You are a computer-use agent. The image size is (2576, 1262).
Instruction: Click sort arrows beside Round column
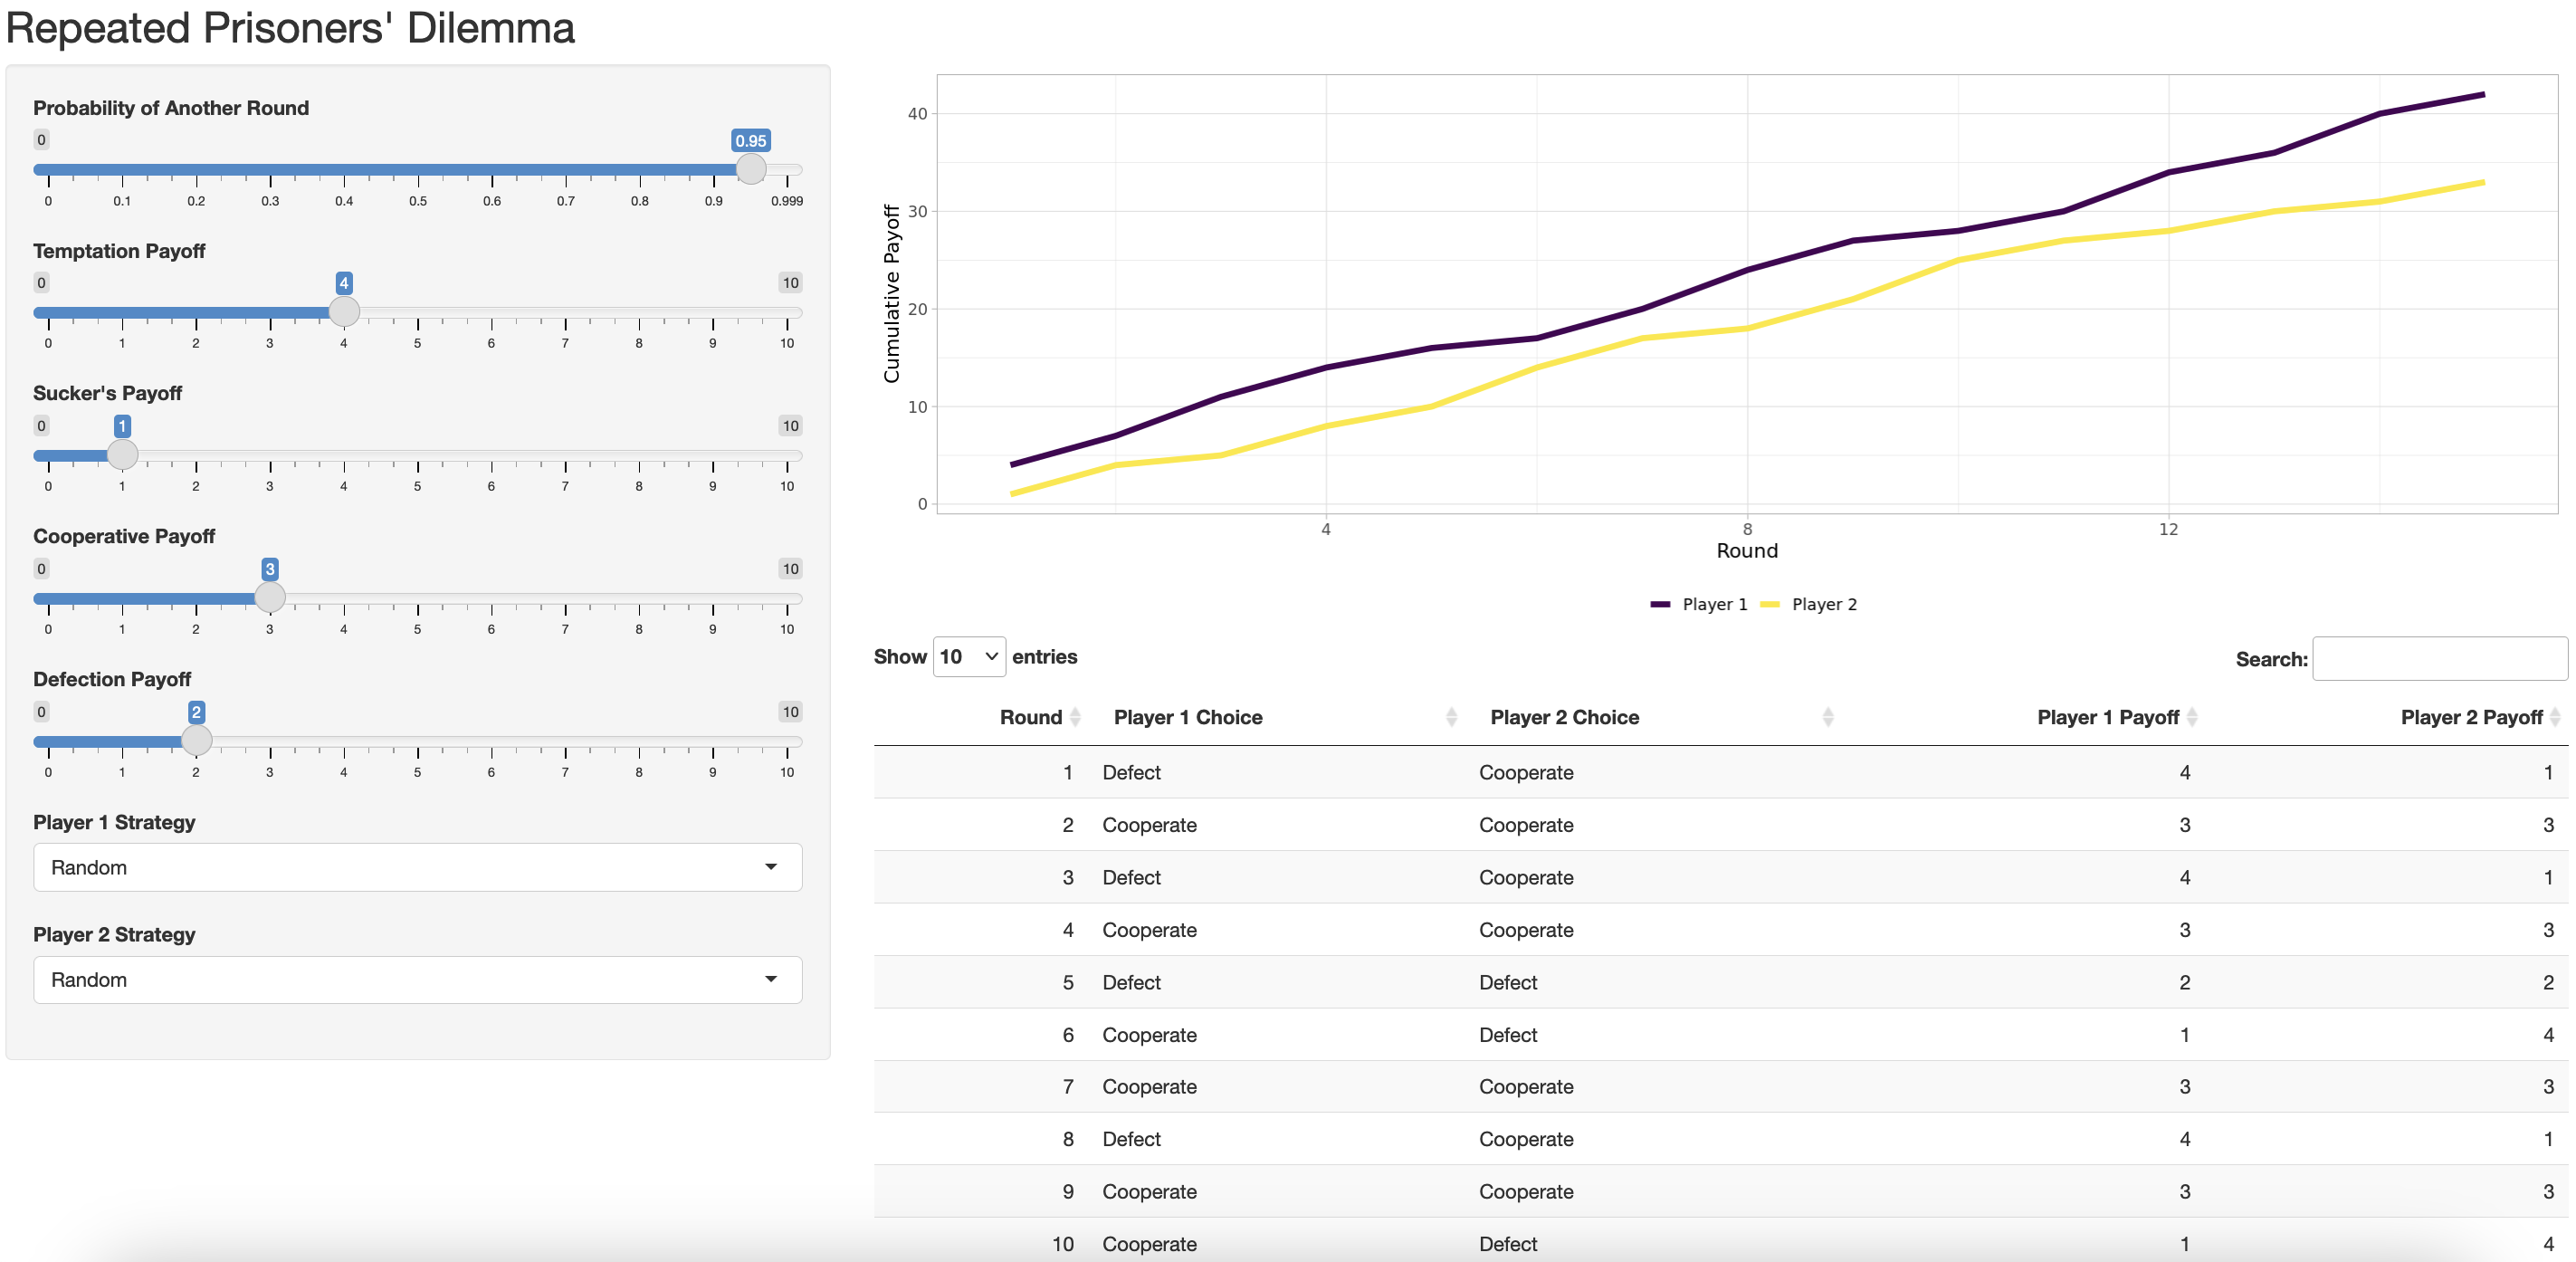1075,717
